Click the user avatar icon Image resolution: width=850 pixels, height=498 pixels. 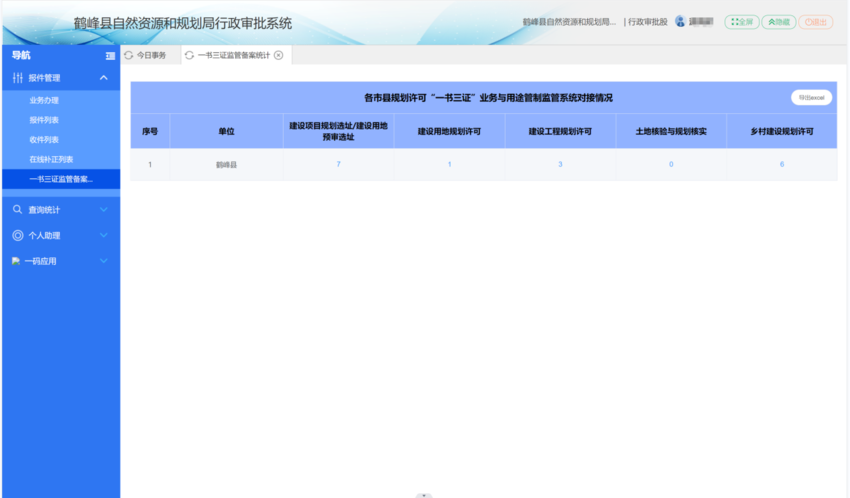(680, 22)
